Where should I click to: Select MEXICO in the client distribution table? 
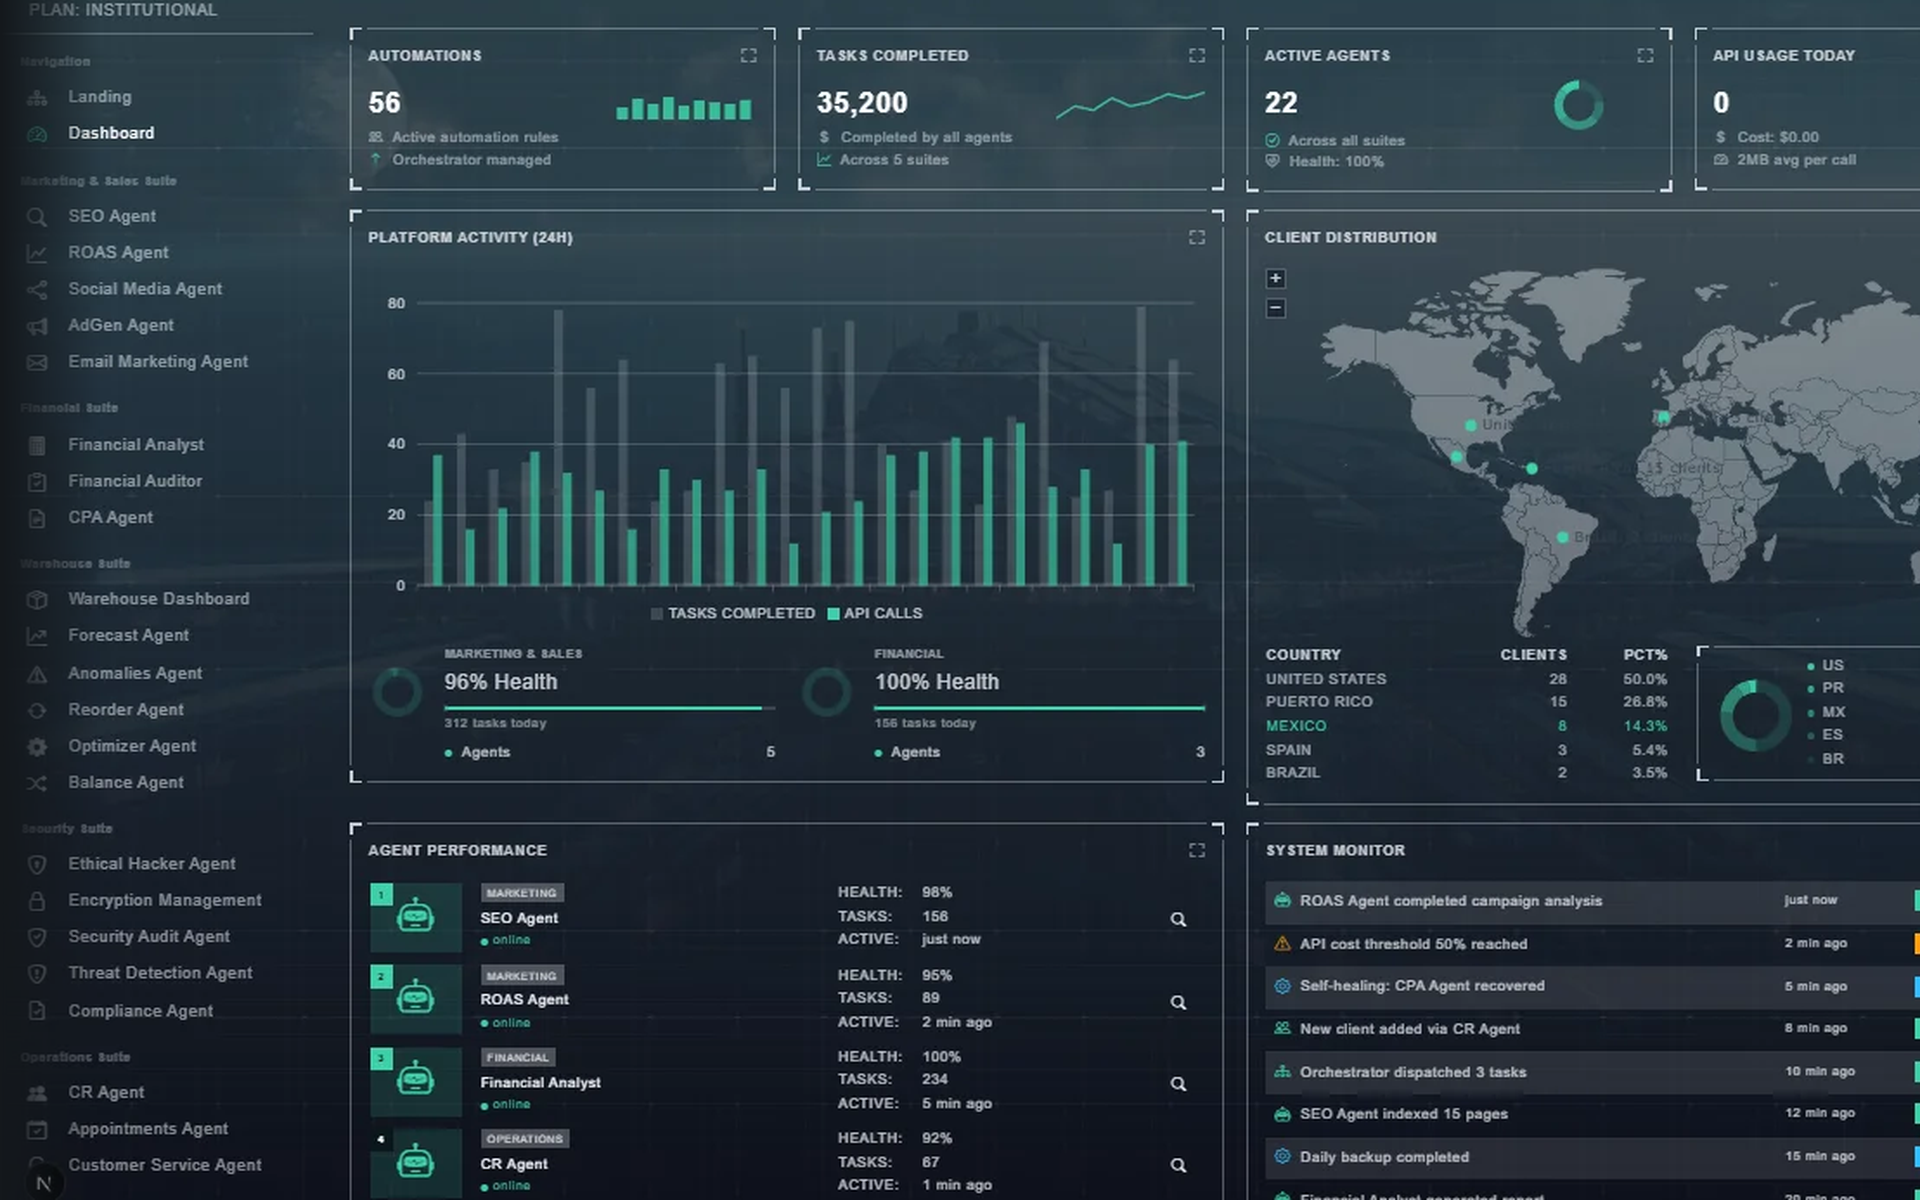point(1296,725)
